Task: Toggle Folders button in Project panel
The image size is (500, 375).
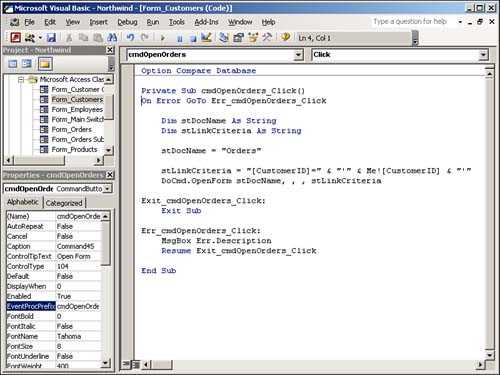Action: pos(45,64)
